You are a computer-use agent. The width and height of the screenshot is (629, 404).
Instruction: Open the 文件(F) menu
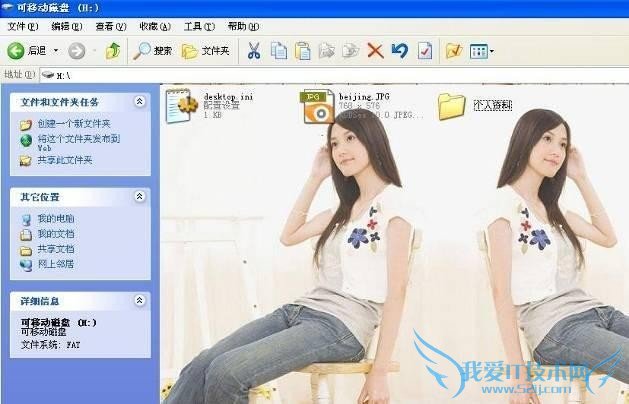click(23, 26)
